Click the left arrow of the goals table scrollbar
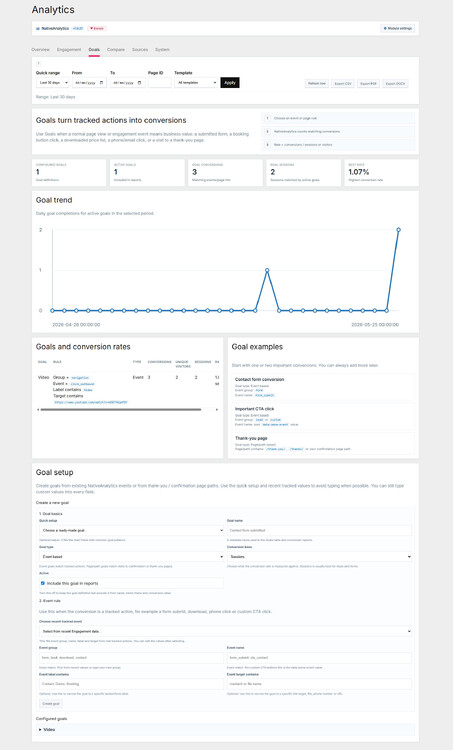The image size is (453, 750). coord(38,409)
